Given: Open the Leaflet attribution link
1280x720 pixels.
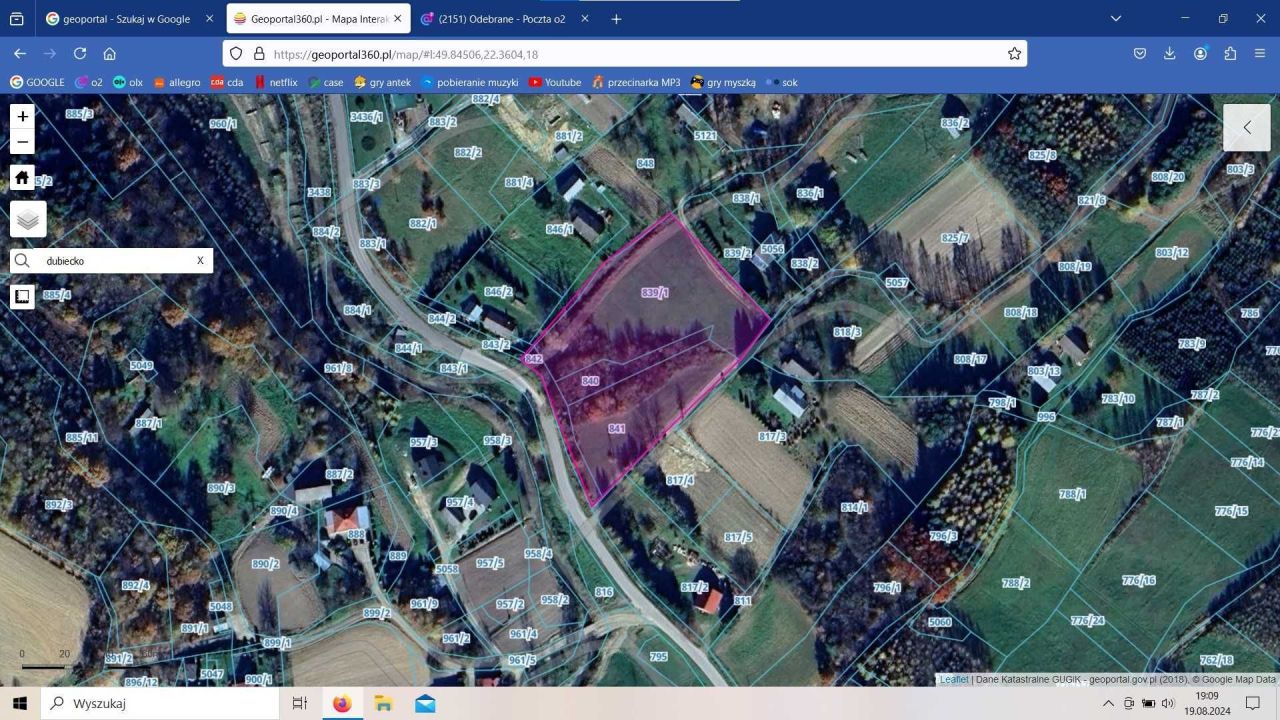Looking at the screenshot, I should click(953, 679).
